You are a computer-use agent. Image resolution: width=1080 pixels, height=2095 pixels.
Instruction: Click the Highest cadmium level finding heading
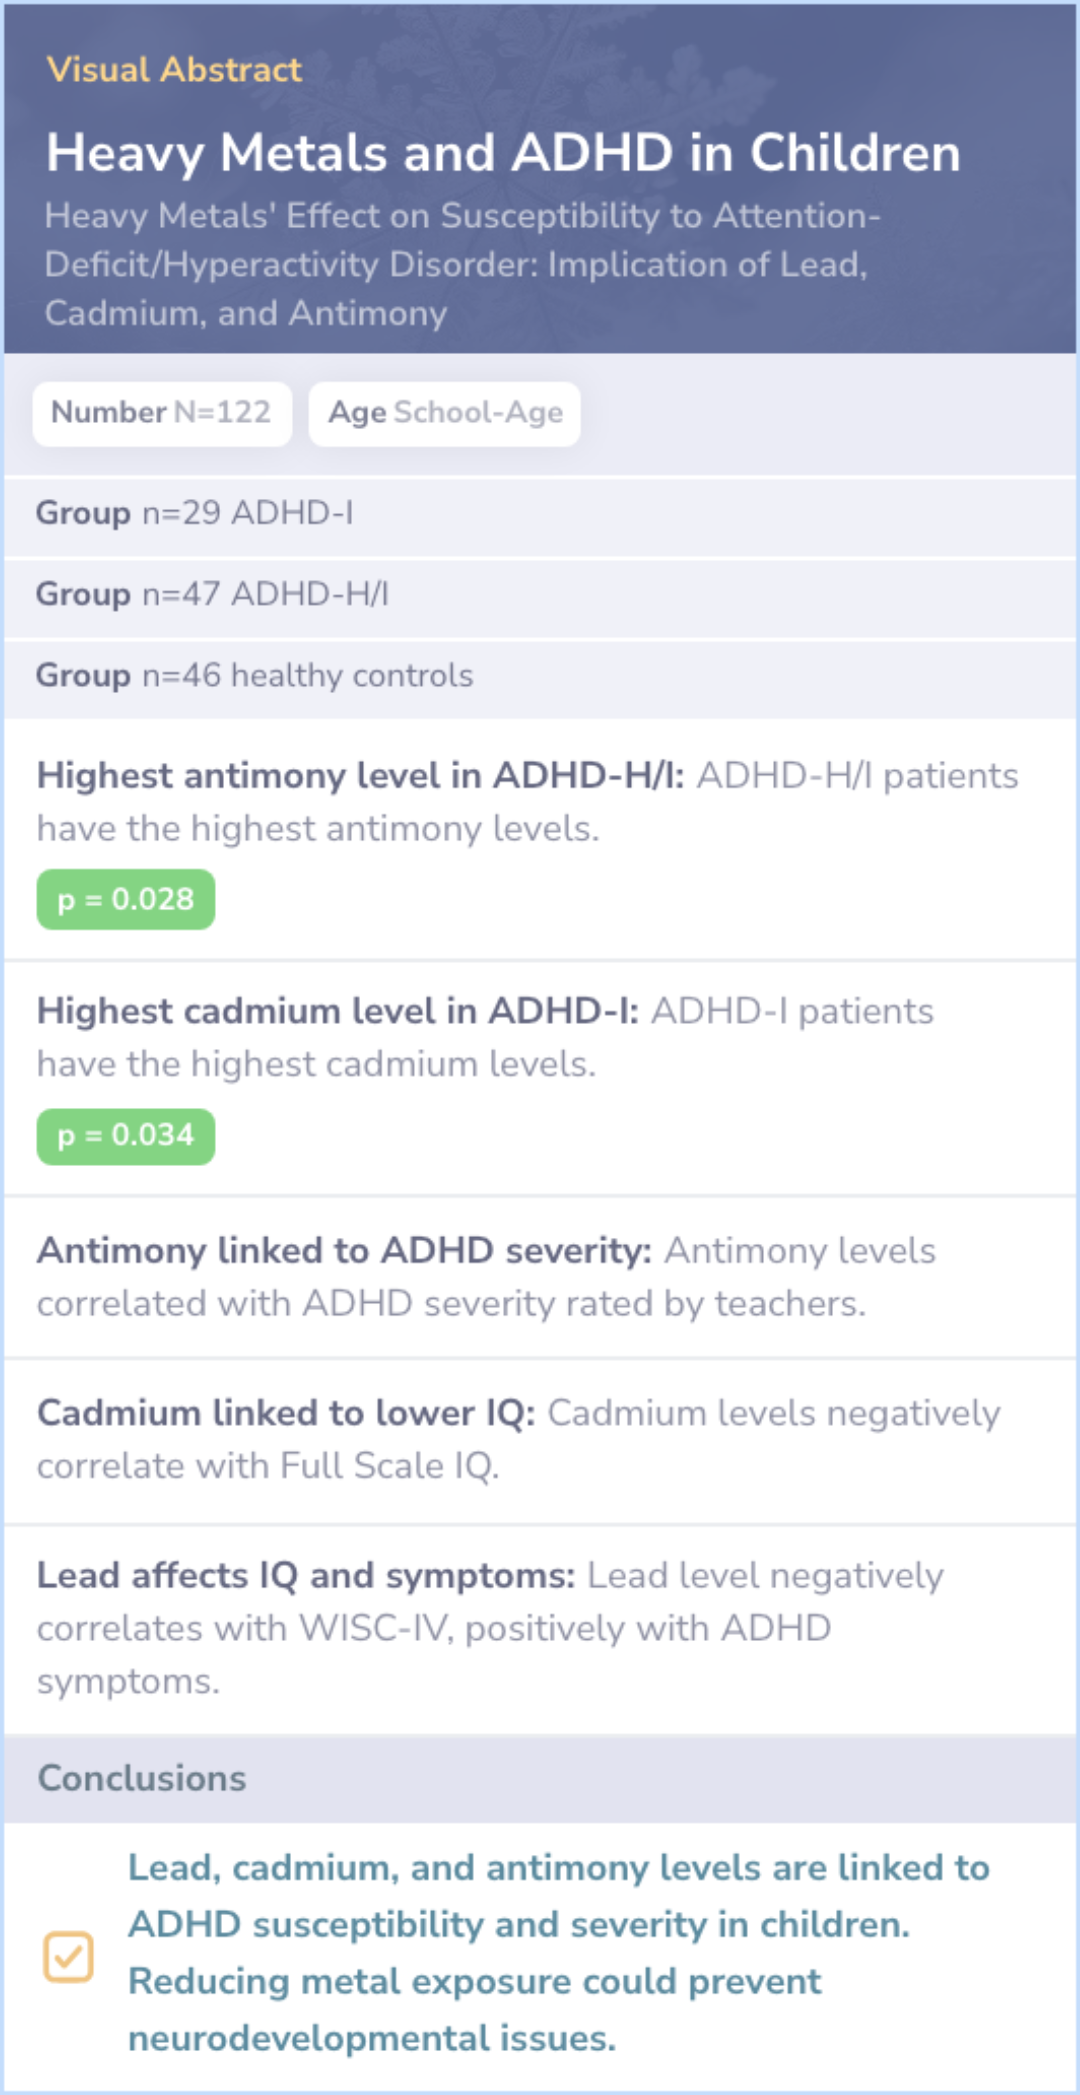[338, 1011]
